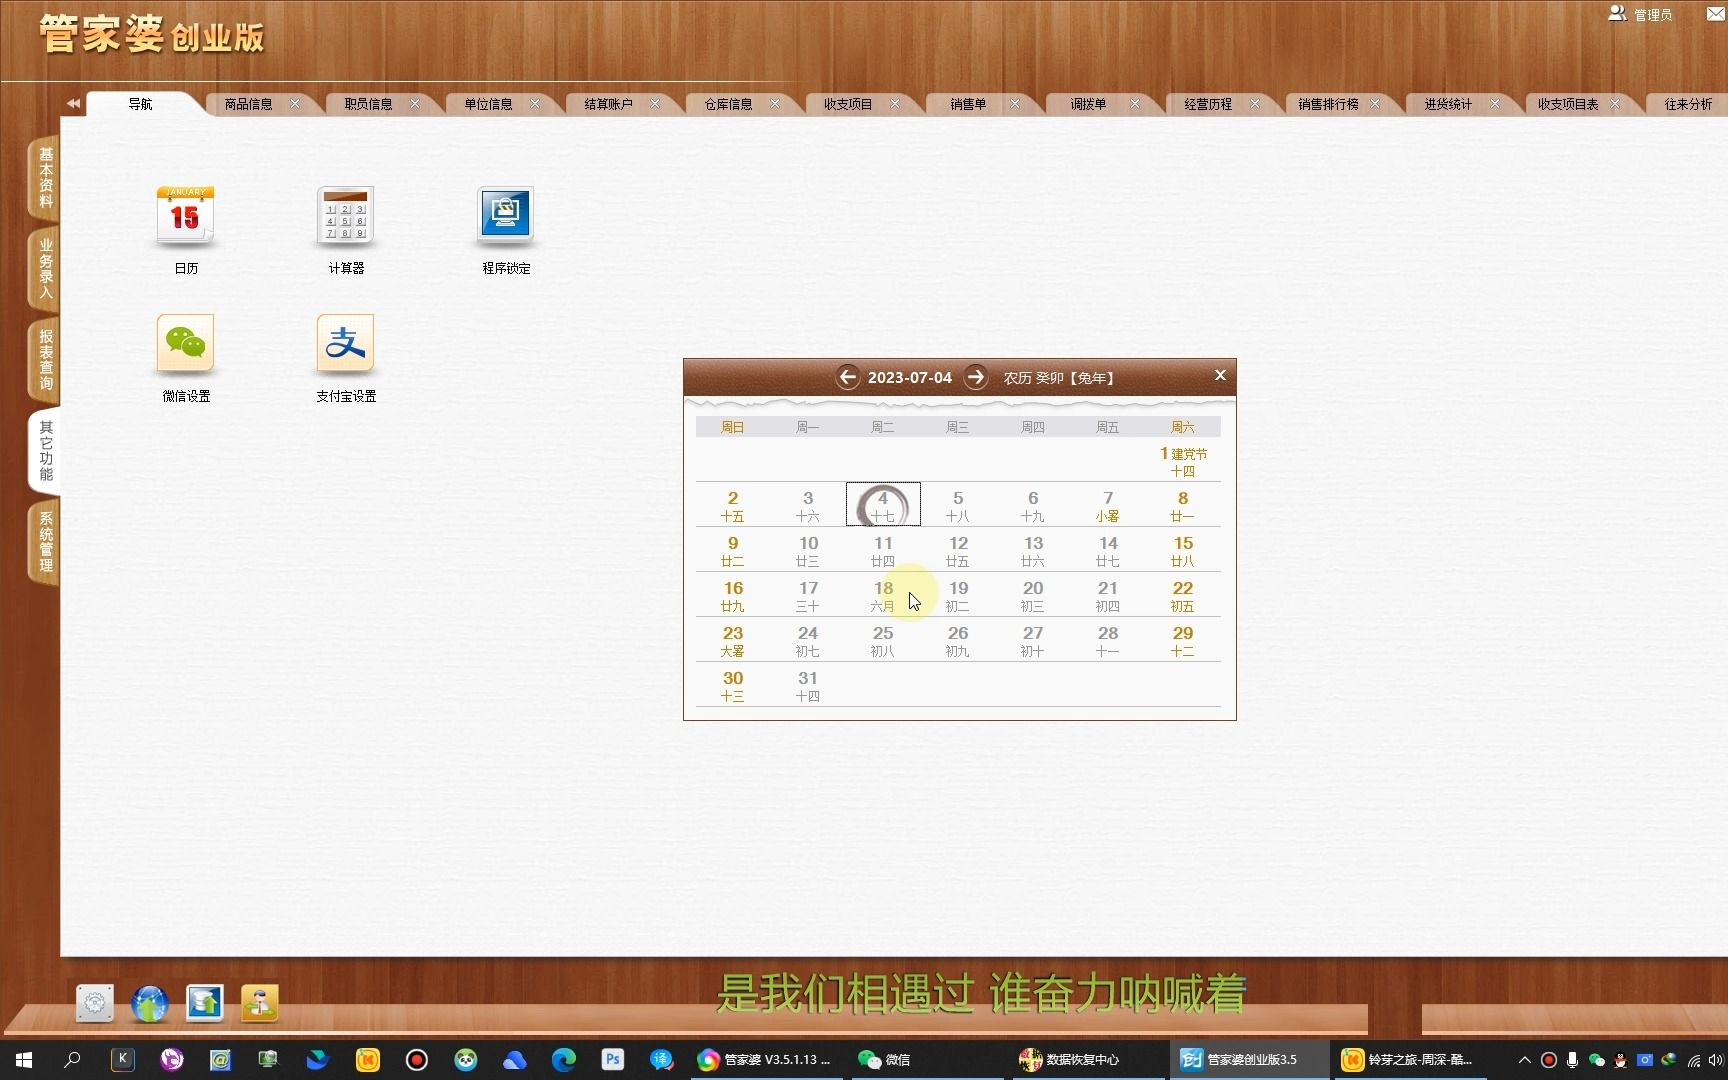Click the monitor upload icon in bottom dock

click(205, 1003)
